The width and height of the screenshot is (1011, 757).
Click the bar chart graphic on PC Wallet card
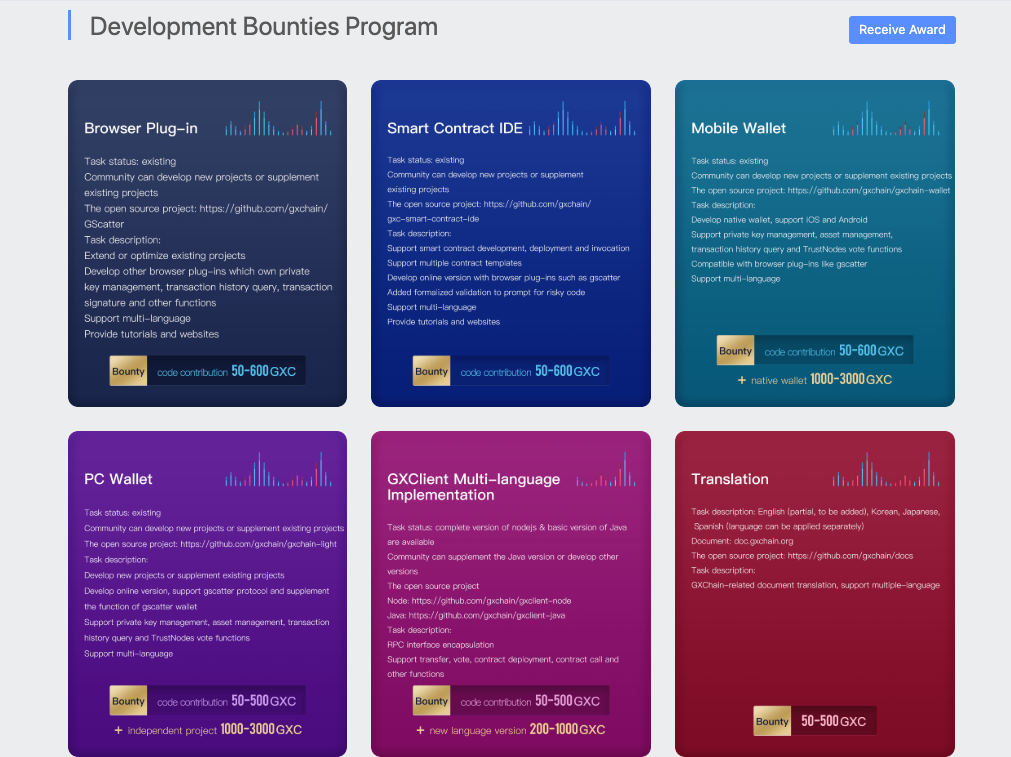279,469
